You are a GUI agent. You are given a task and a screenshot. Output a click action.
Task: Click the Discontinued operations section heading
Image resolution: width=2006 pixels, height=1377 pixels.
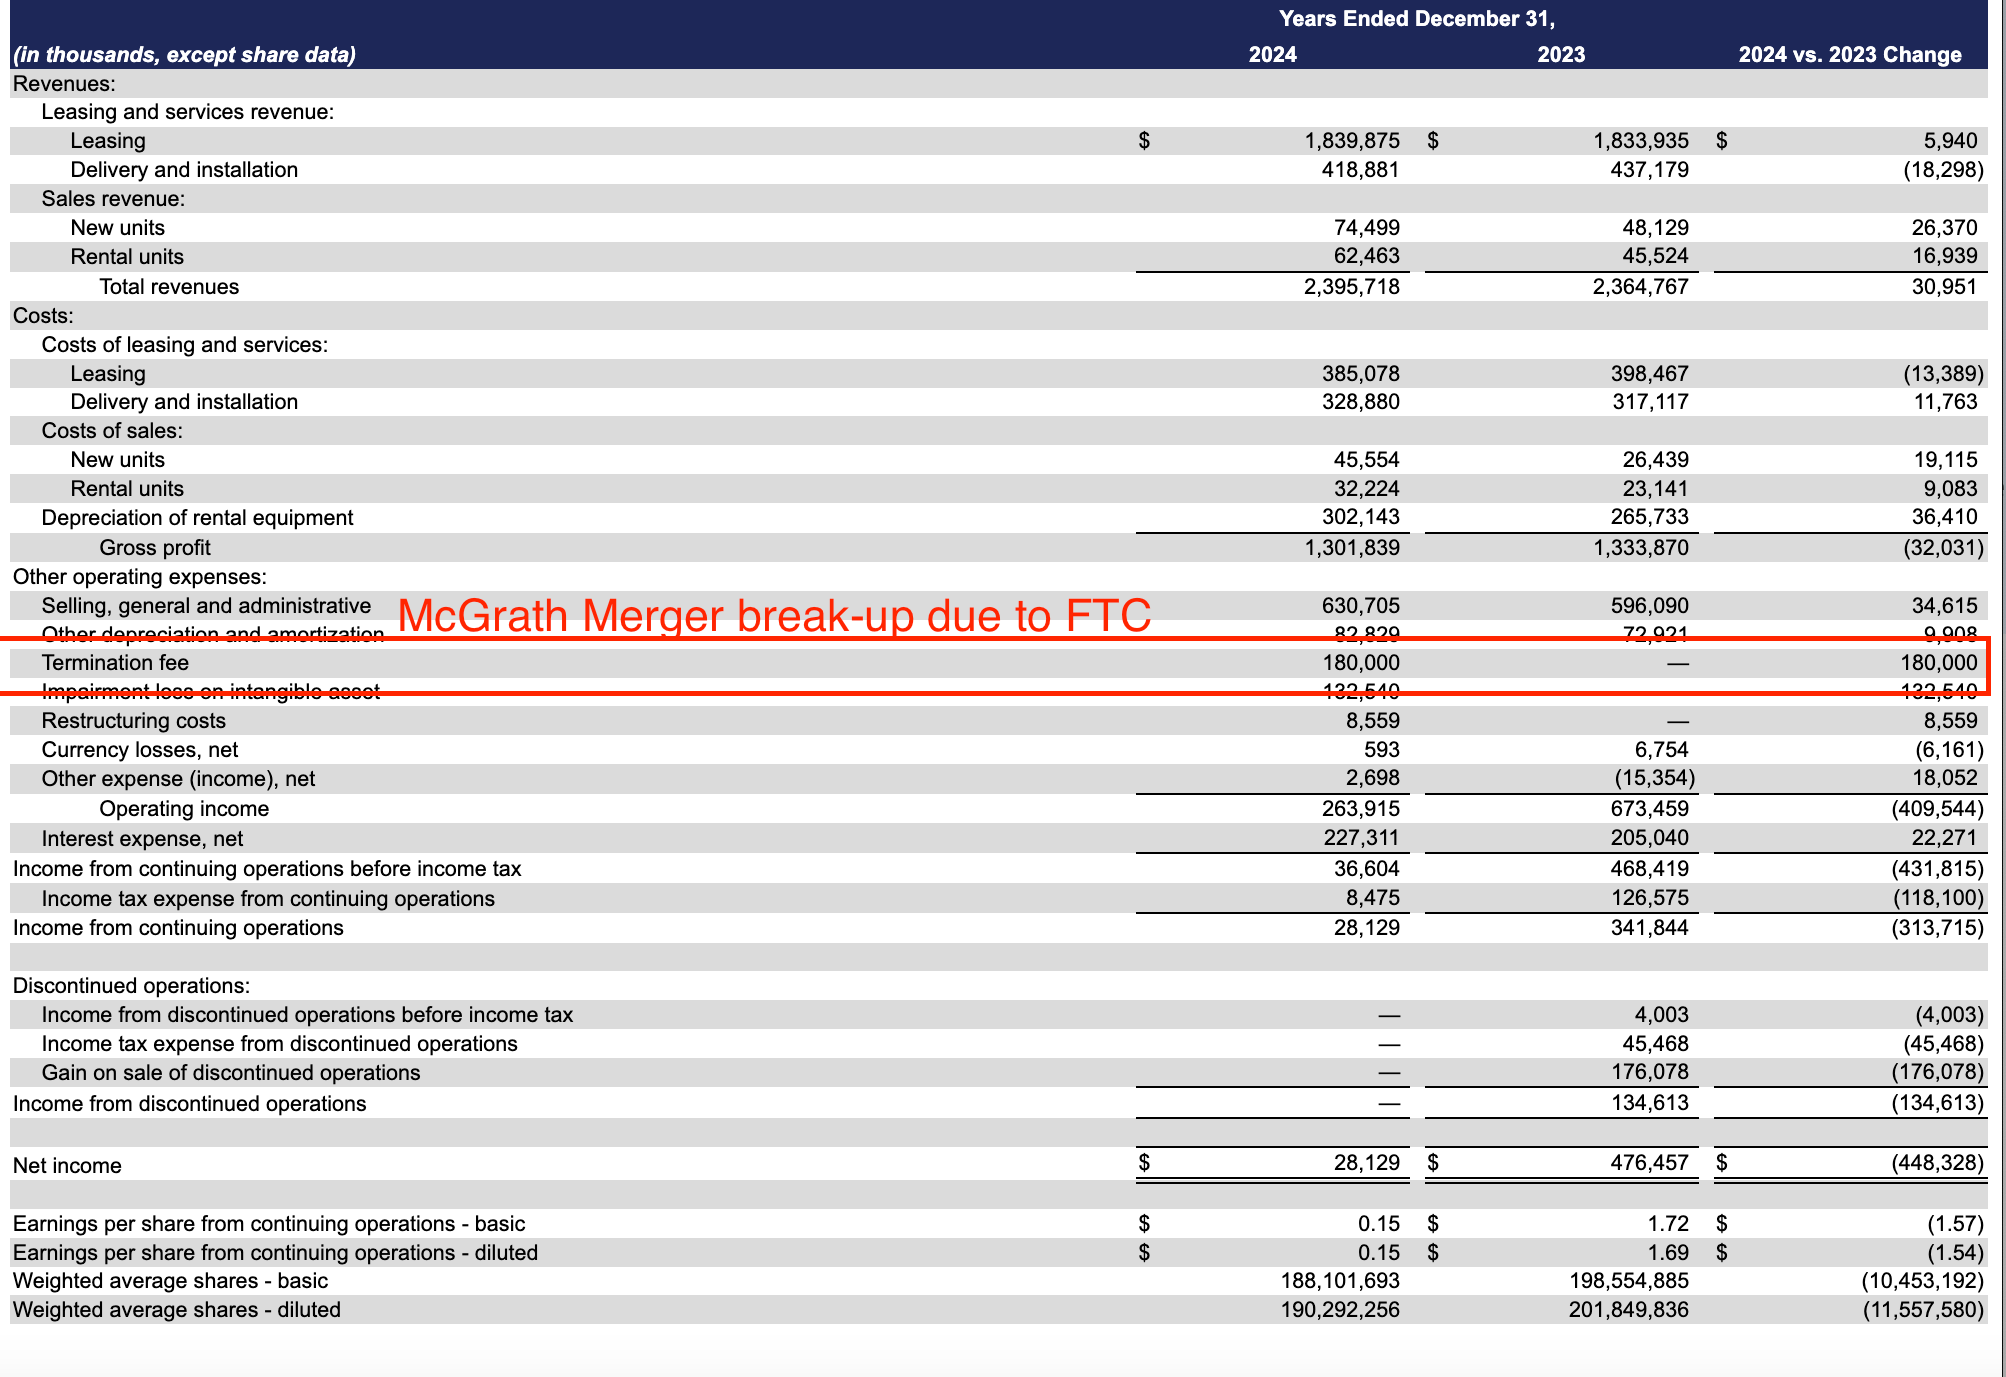pos(131,986)
